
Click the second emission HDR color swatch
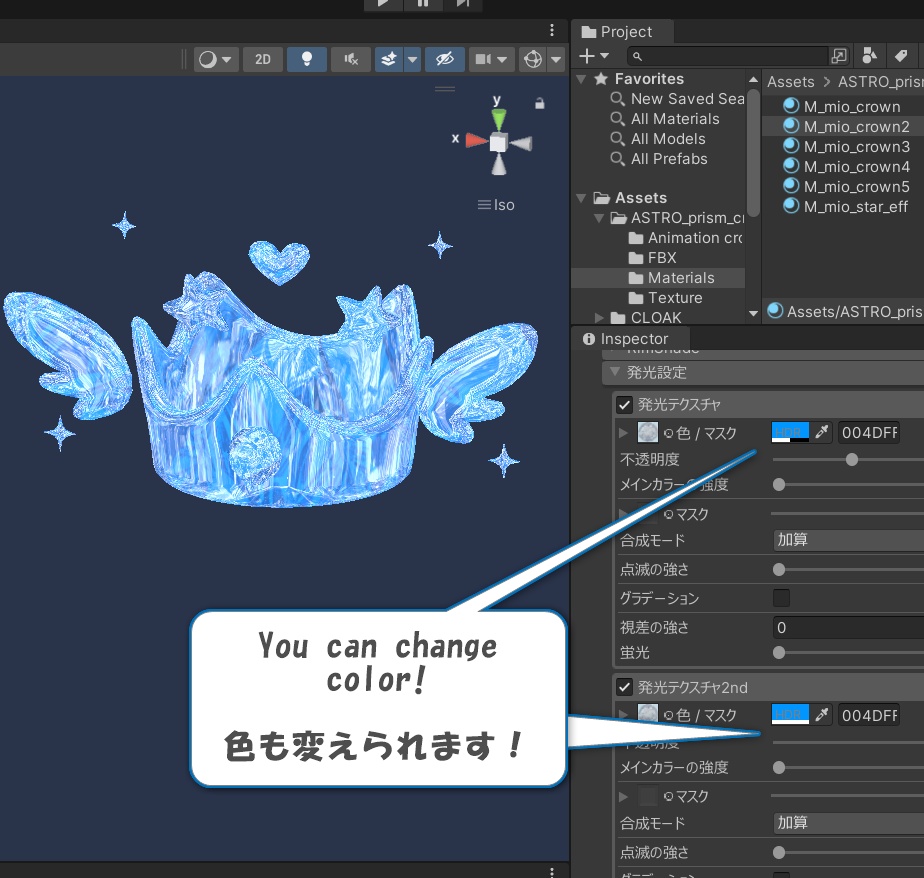[x=790, y=715]
